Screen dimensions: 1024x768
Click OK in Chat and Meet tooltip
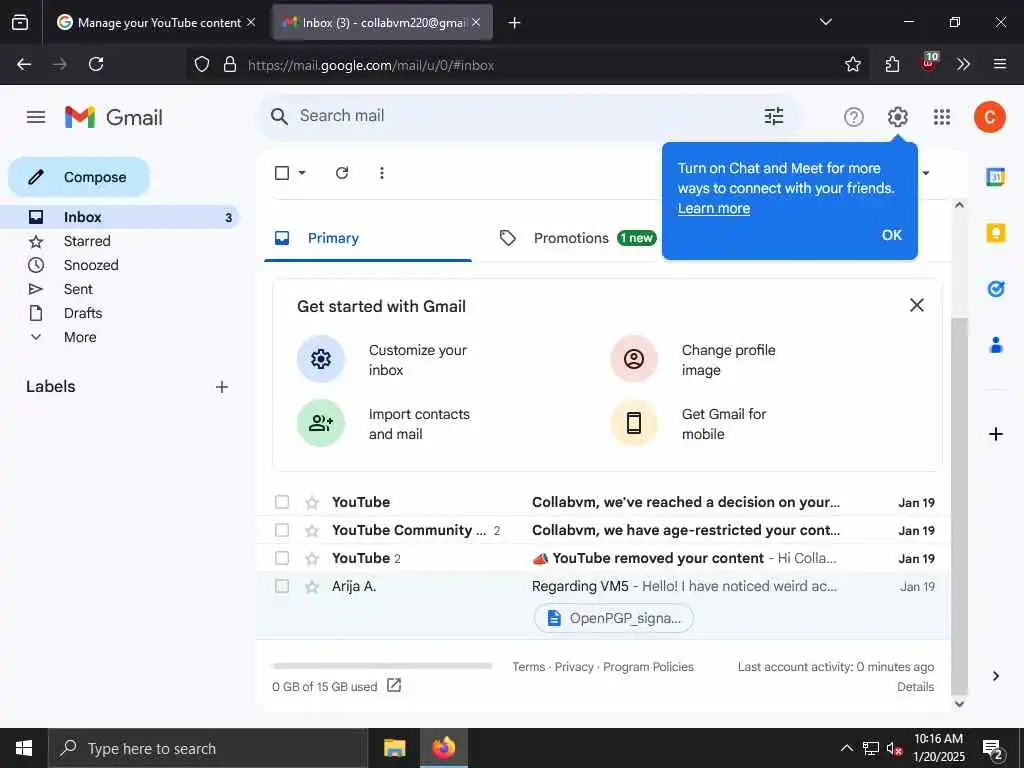click(x=891, y=235)
